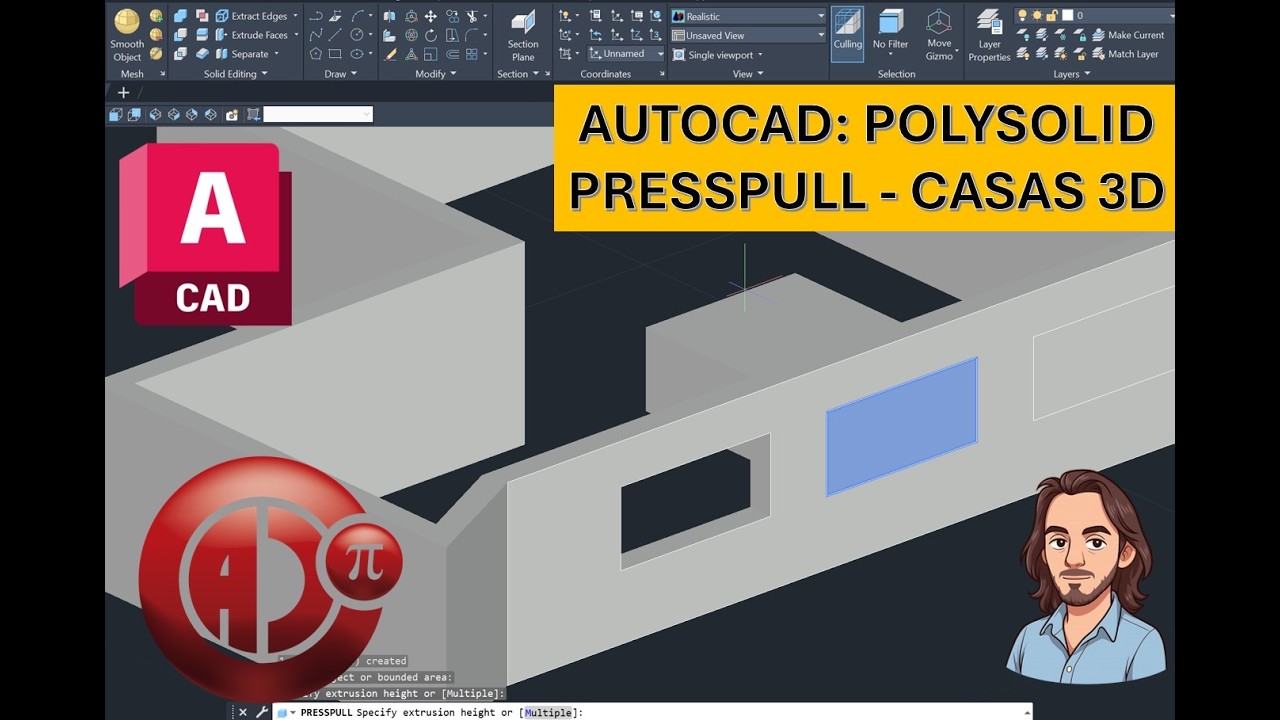The height and width of the screenshot is (720, 1280).
Task: Open the recent commands arrow in command line
Action: (293, 713)
